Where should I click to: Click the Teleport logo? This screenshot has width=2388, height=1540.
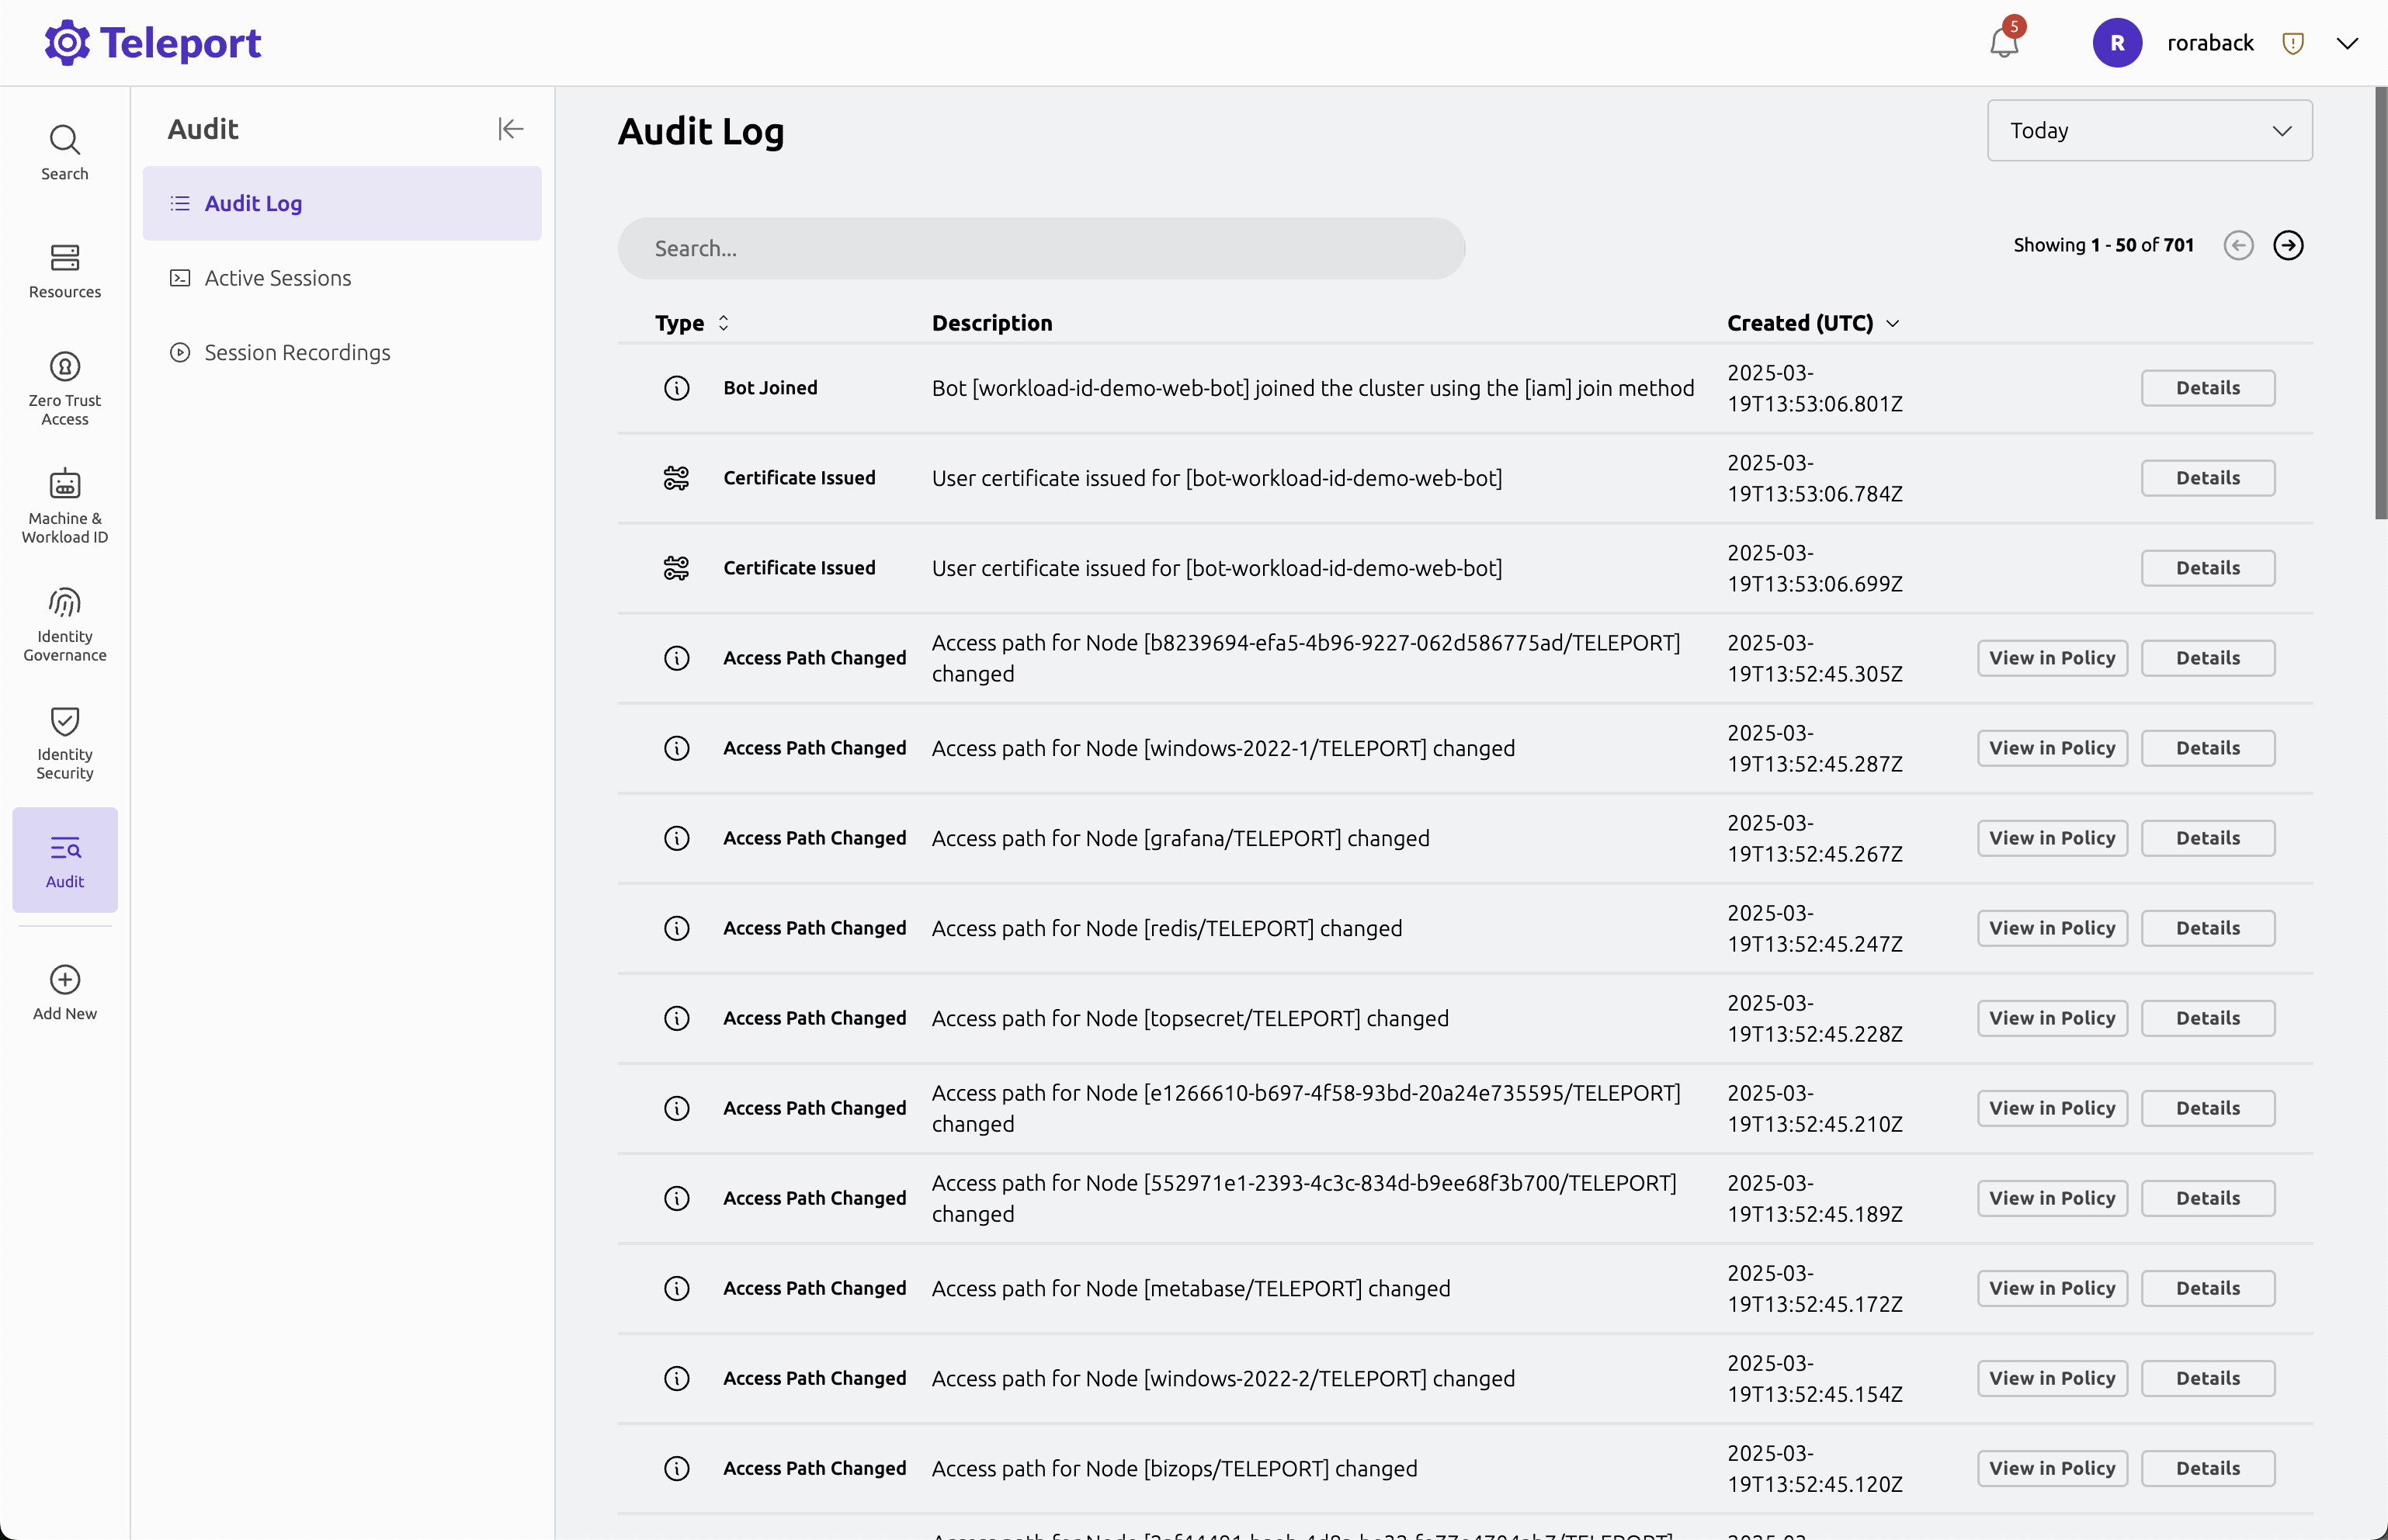click(x=153, y=43)
